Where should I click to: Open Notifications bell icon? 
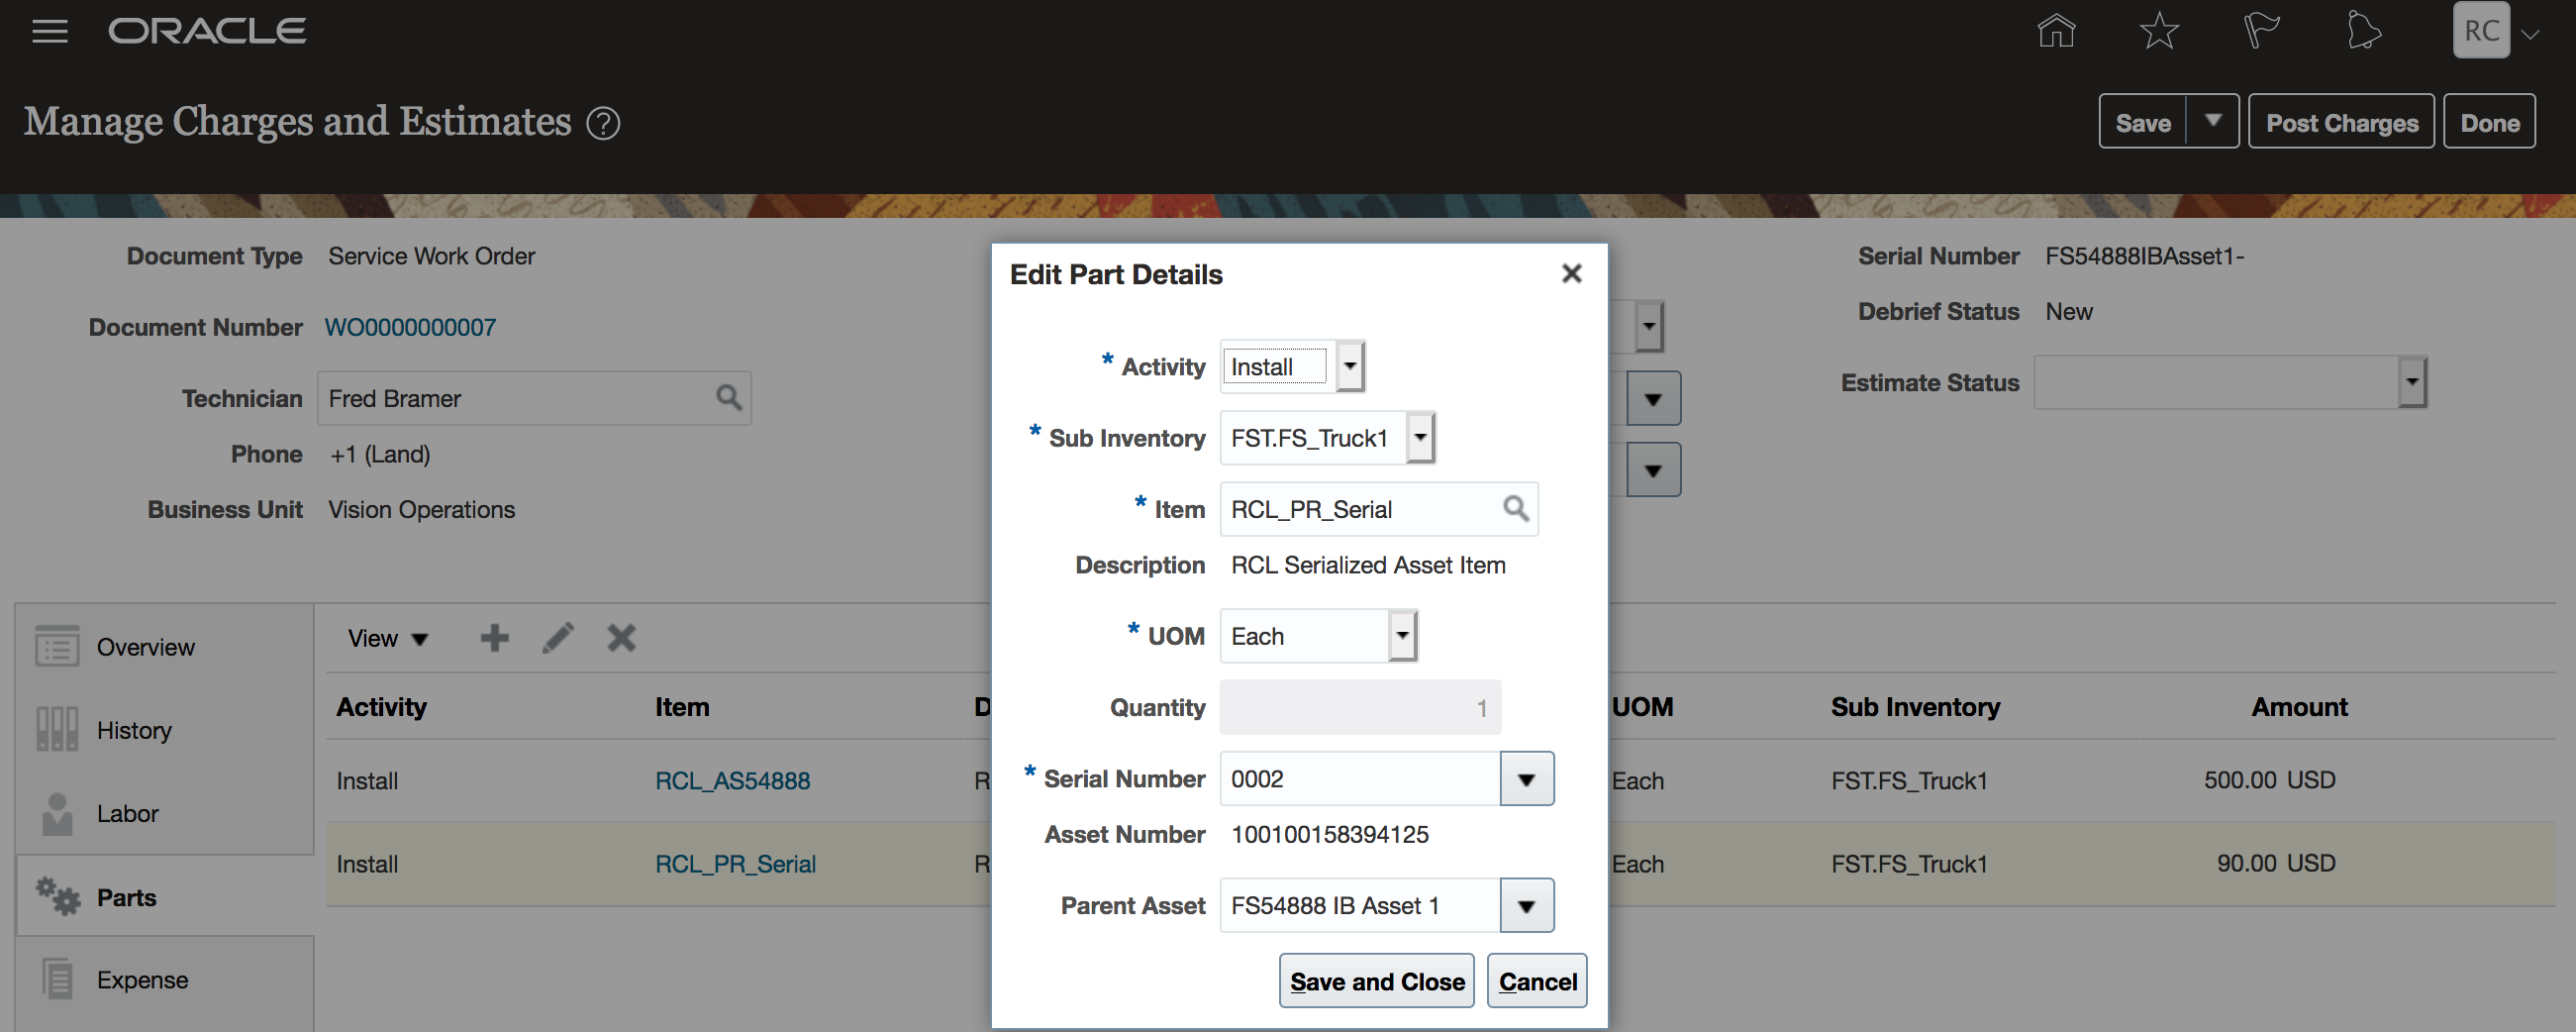(2363, 31)
